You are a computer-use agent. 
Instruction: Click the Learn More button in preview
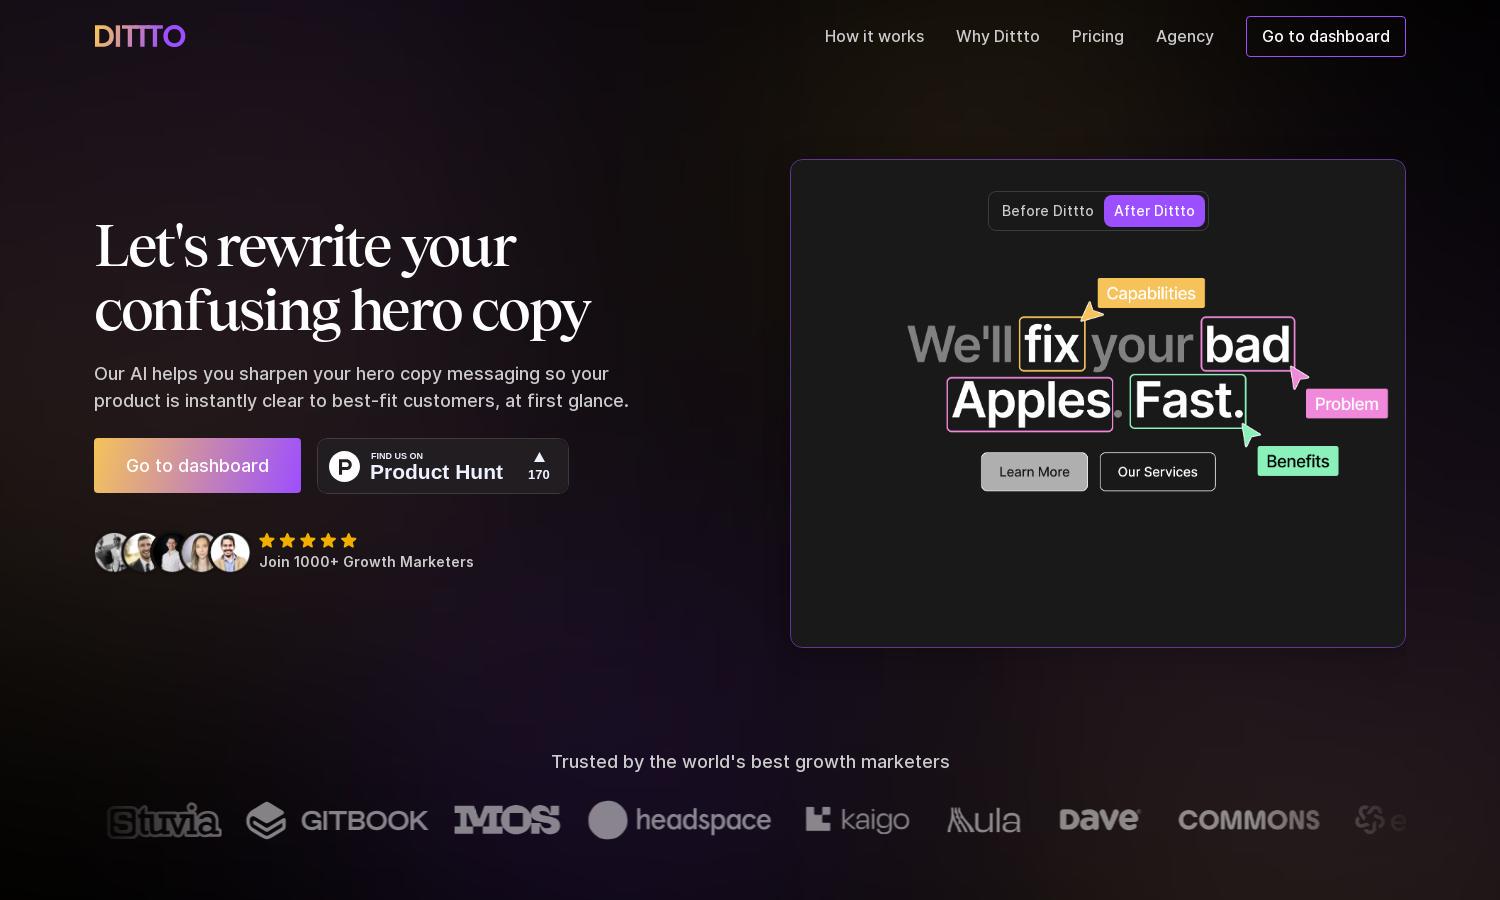pyautogui.click(x=1034, y=472)
